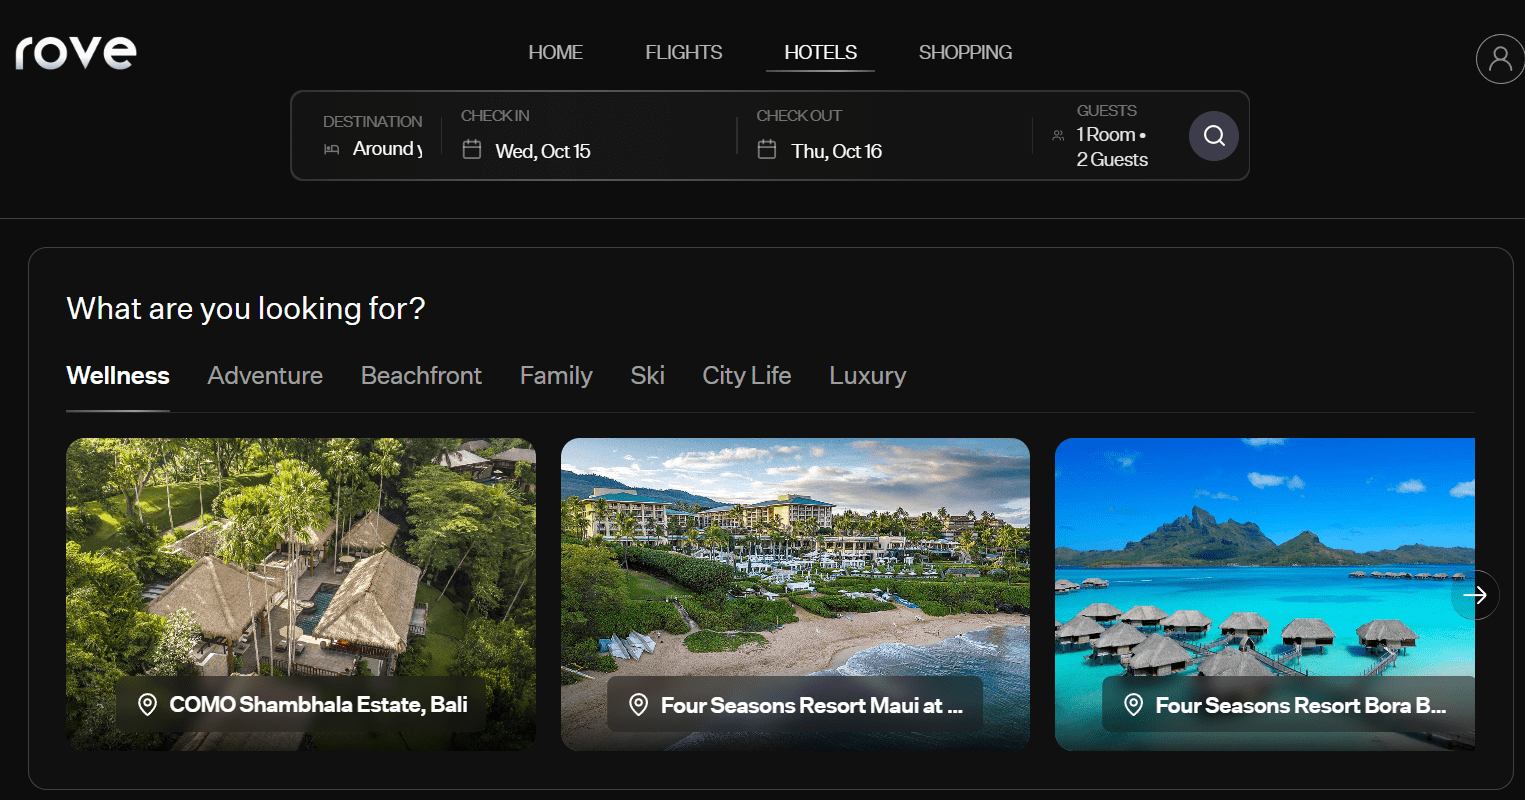This screenshot has width=1525, height=800.
Task: Click the destination input field
Action: [387, 149]
